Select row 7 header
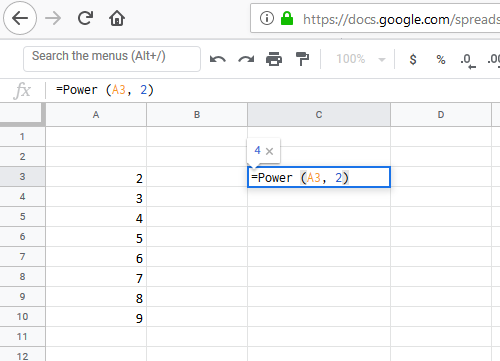 pos(22,257)
